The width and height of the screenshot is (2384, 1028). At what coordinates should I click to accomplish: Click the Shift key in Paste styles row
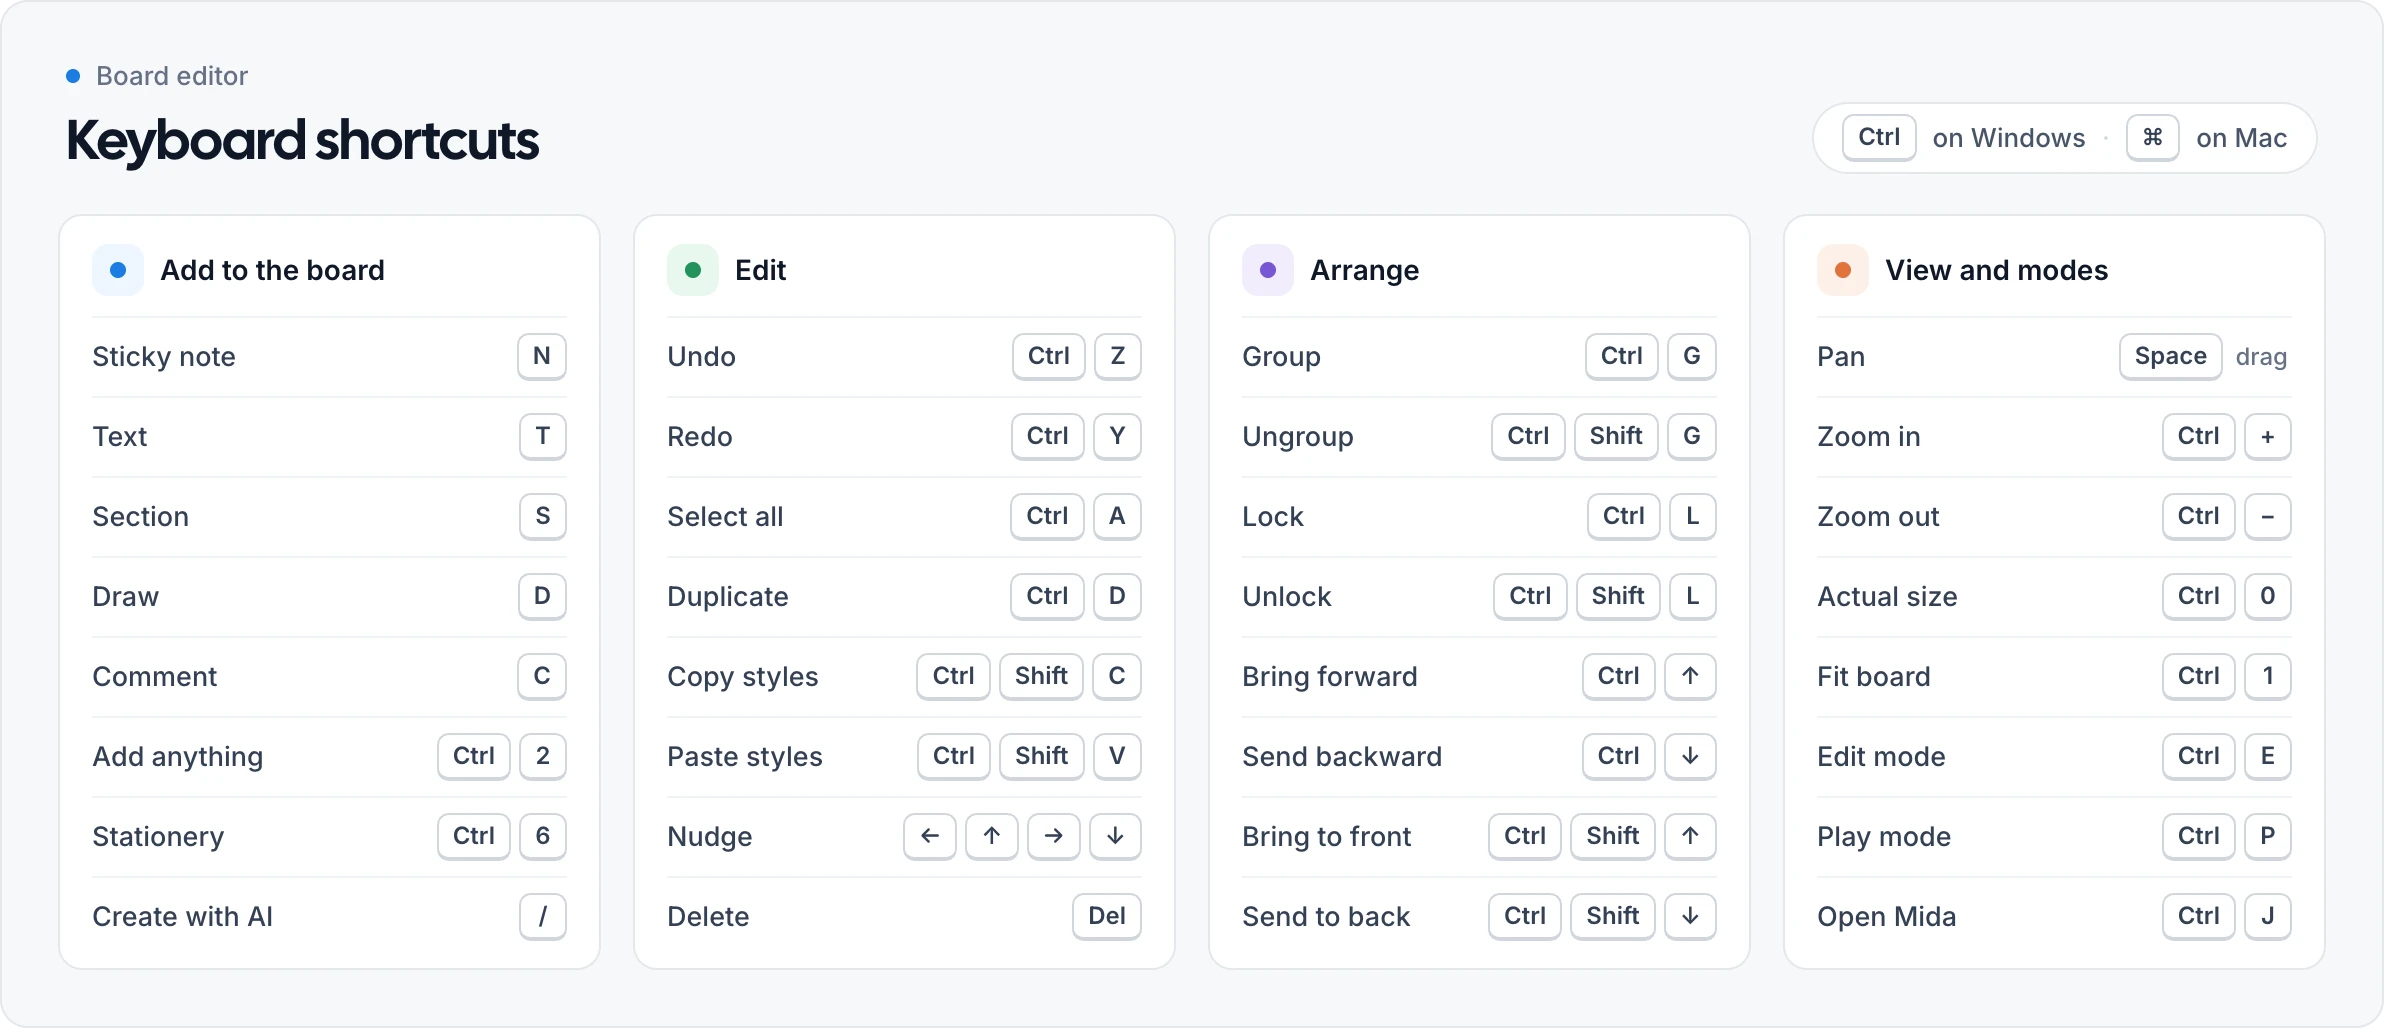click(1041, 756)
